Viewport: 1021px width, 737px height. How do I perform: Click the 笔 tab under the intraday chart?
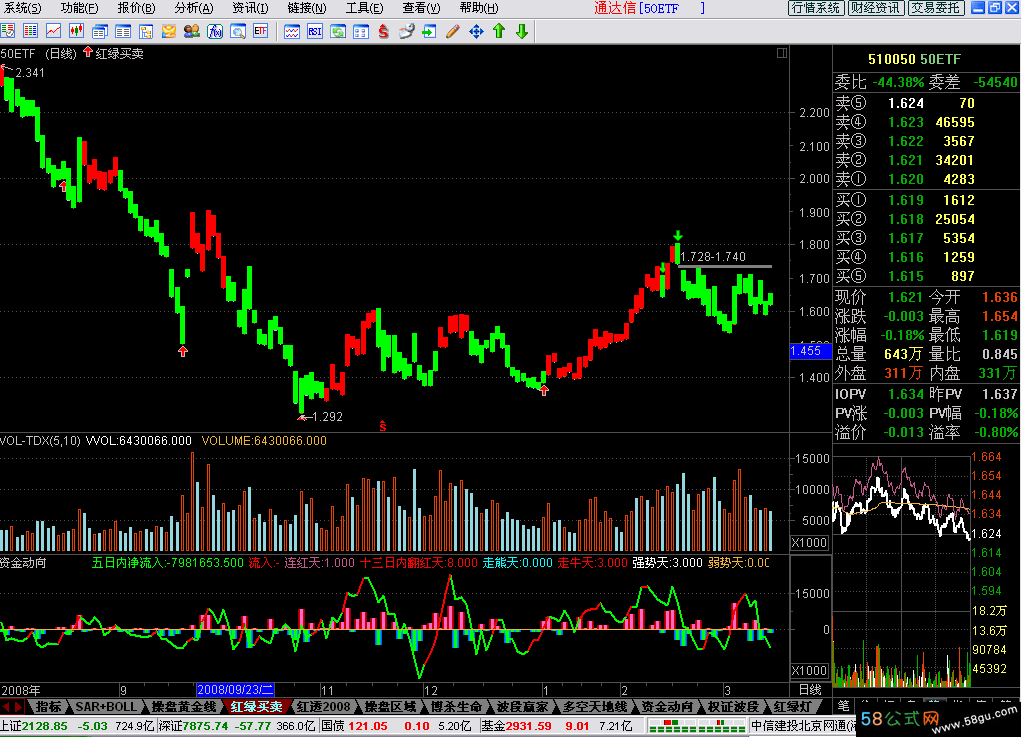[843, 706]
